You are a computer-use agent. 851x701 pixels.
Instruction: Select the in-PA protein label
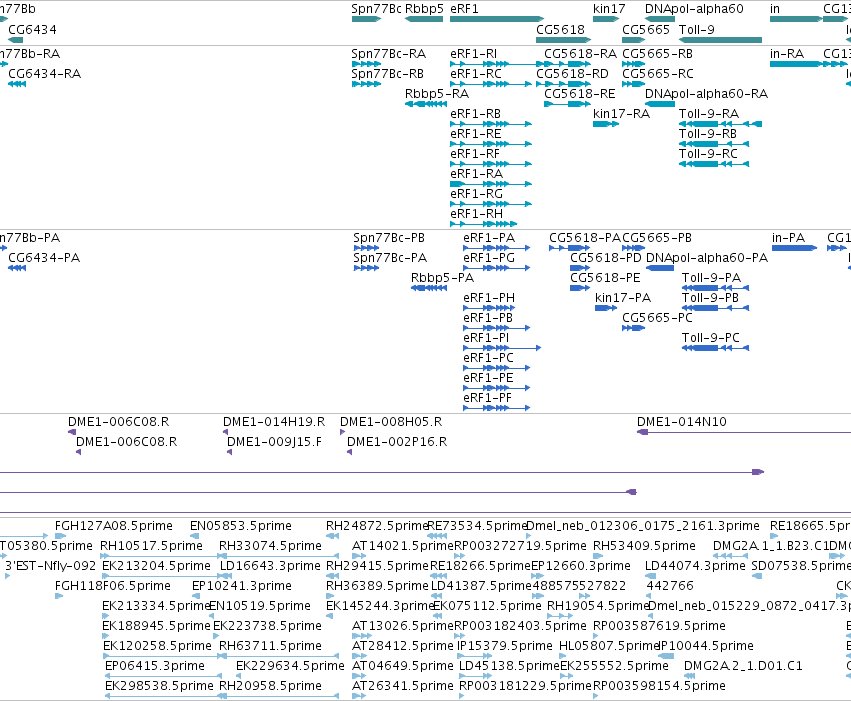pyautogui.click(x=788, y=238)
